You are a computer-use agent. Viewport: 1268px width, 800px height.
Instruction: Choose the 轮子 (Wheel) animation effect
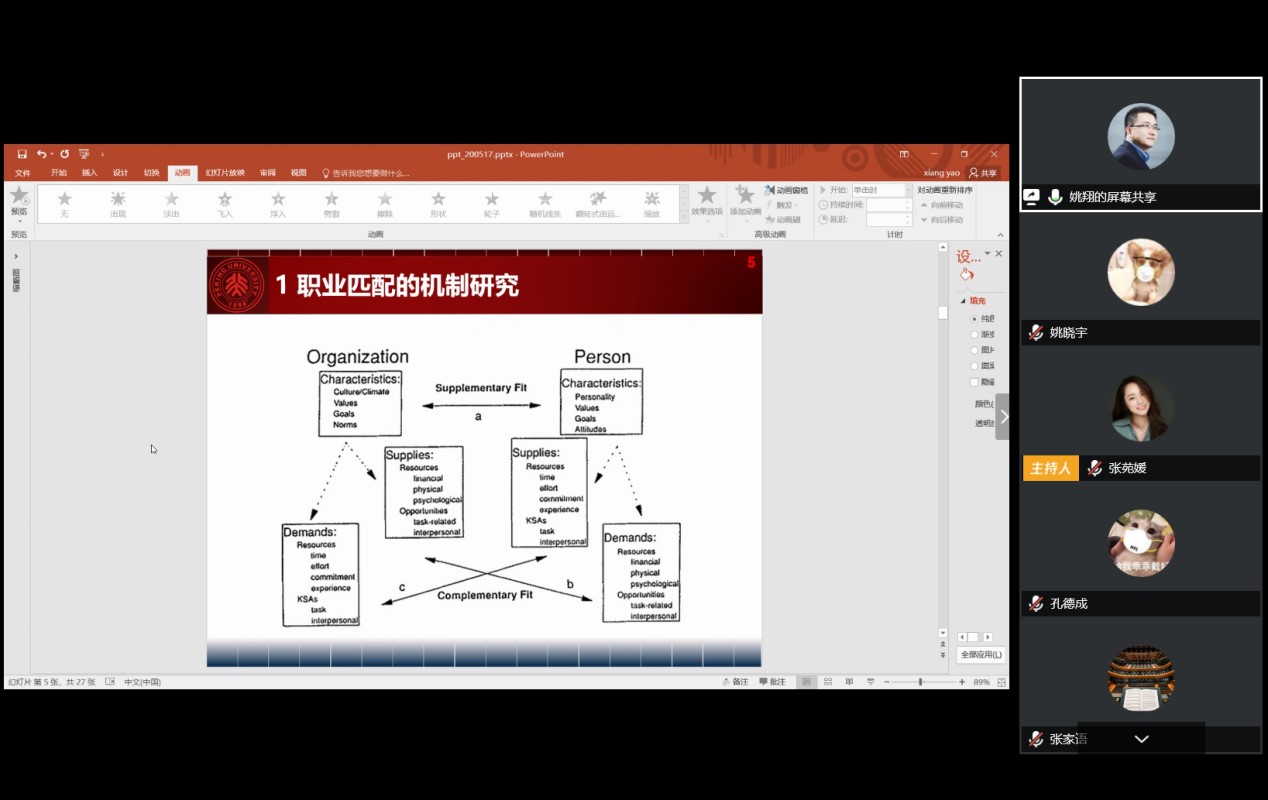[491, 204]
